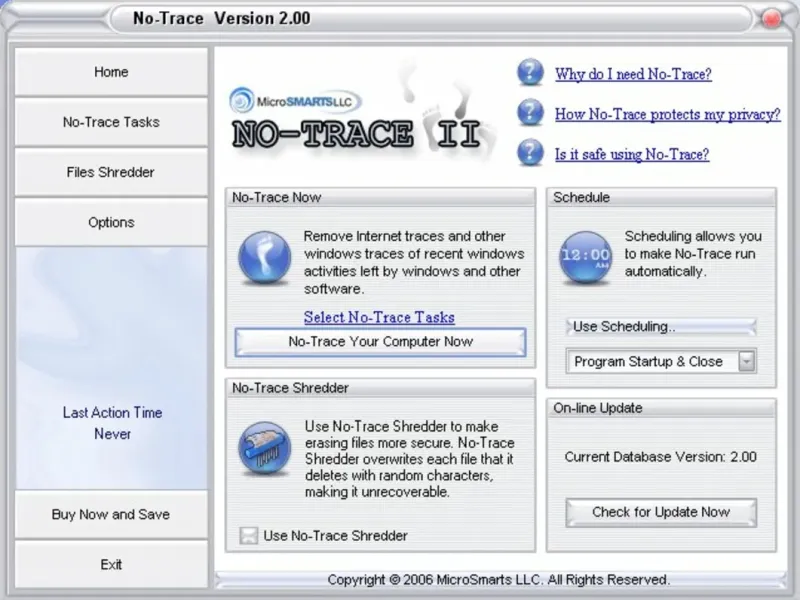Click the 12:00 clock Schedule icon
The image size is (800, 600).
tap(585, 257)
